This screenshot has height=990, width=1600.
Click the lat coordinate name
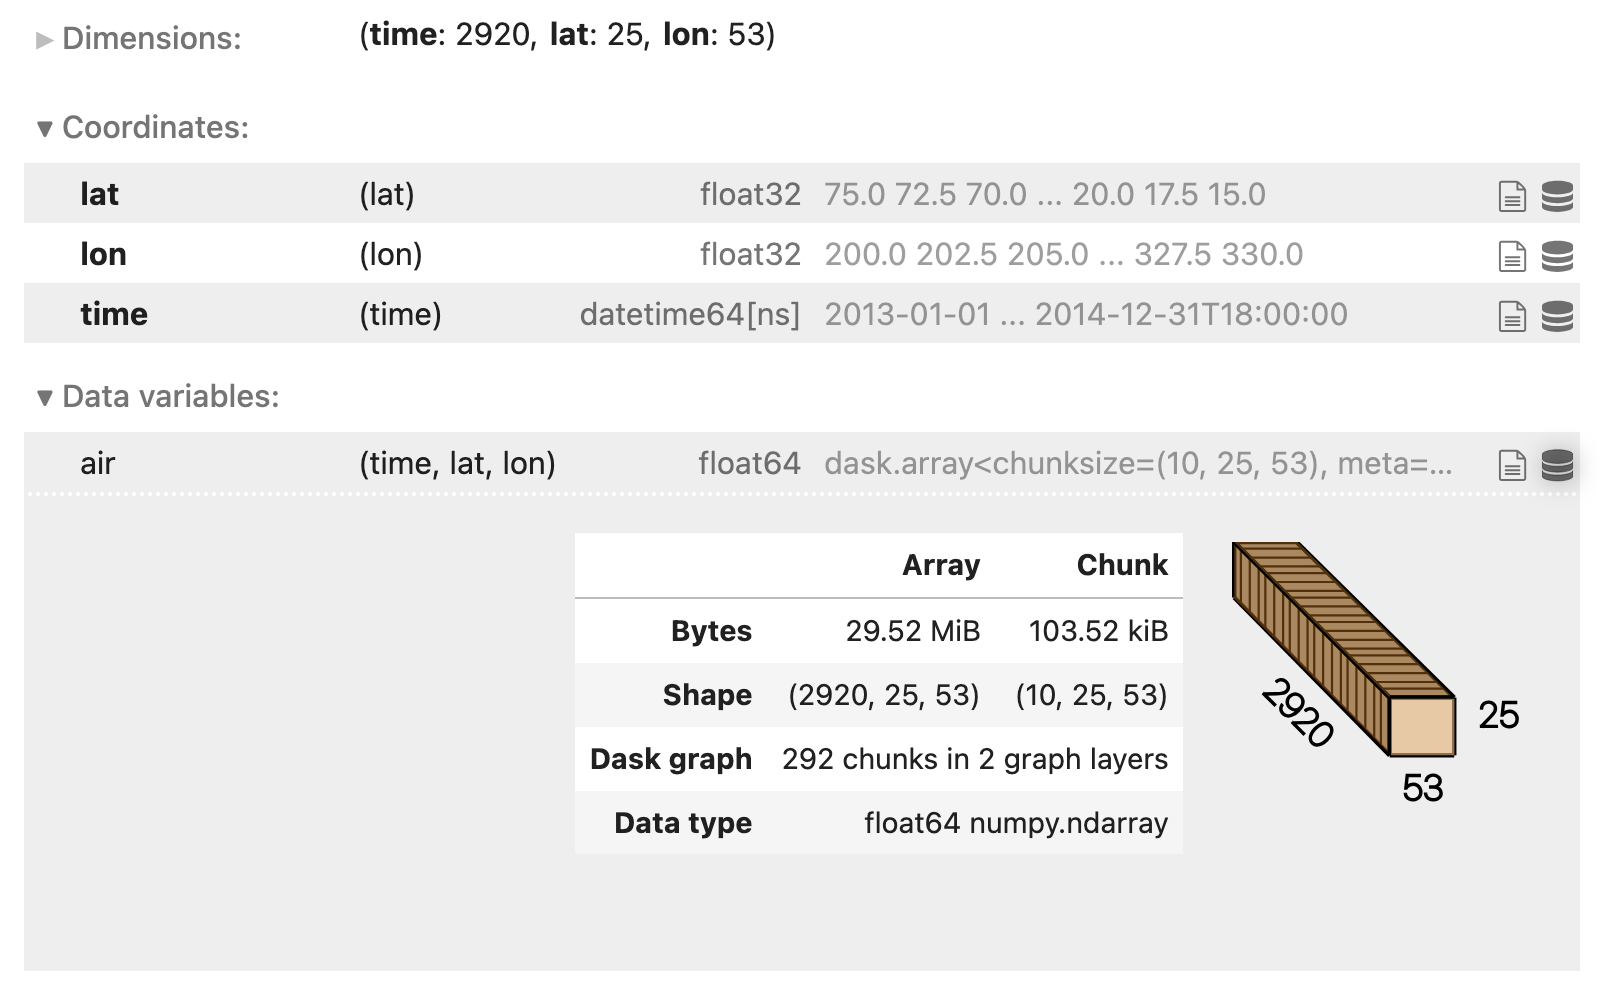pos(99,194)
